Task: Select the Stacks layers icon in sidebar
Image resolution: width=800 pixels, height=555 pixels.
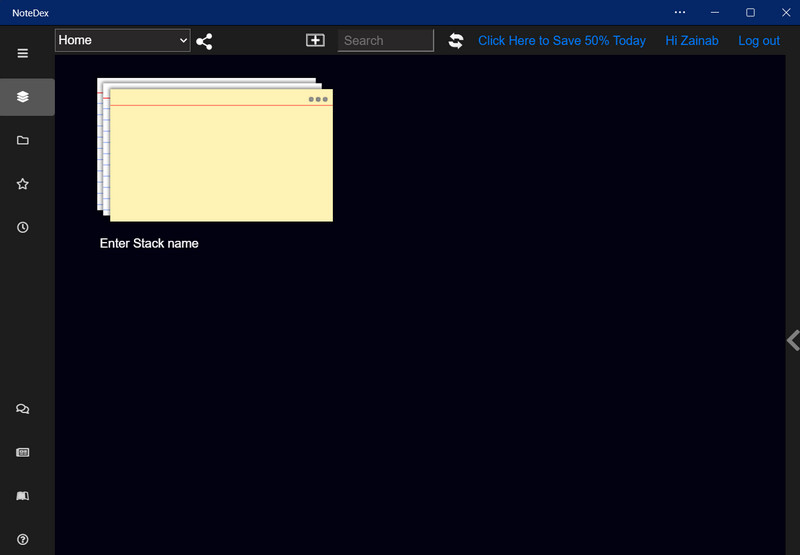Action: (22, 96)
